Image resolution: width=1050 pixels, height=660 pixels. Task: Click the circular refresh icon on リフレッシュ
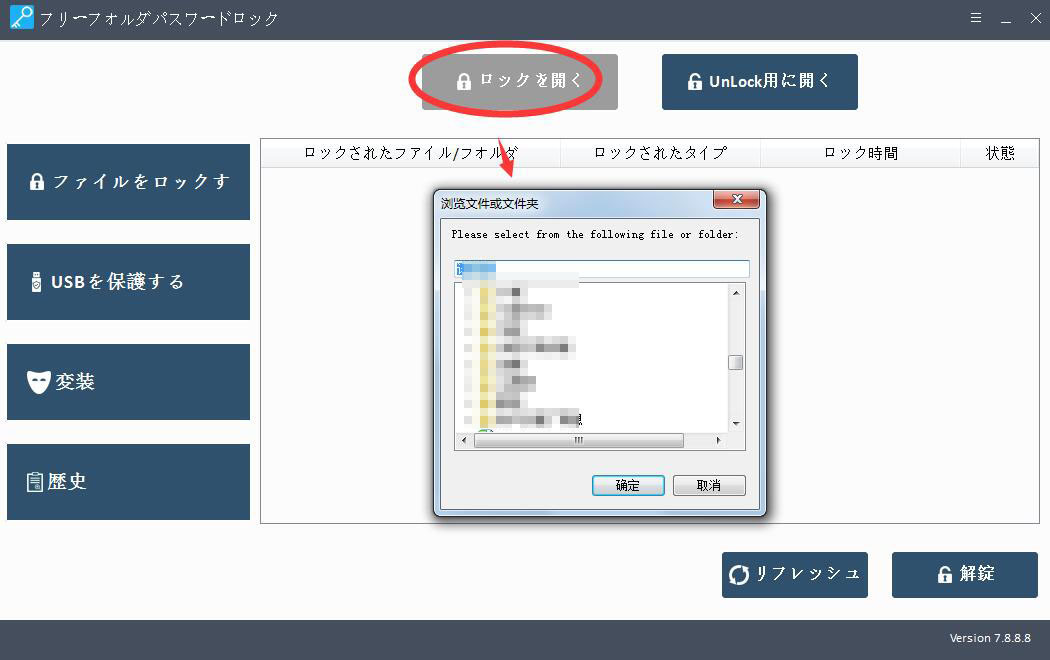(x=739, y=575)
